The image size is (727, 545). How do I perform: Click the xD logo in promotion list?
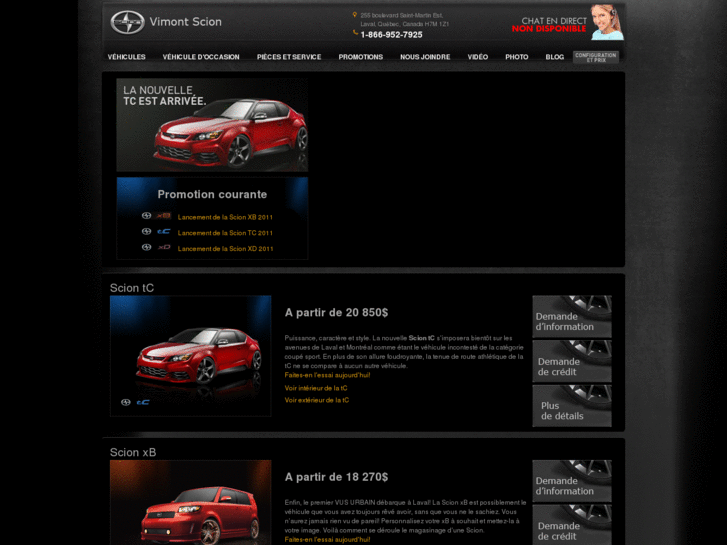click(x=164, y=248)
